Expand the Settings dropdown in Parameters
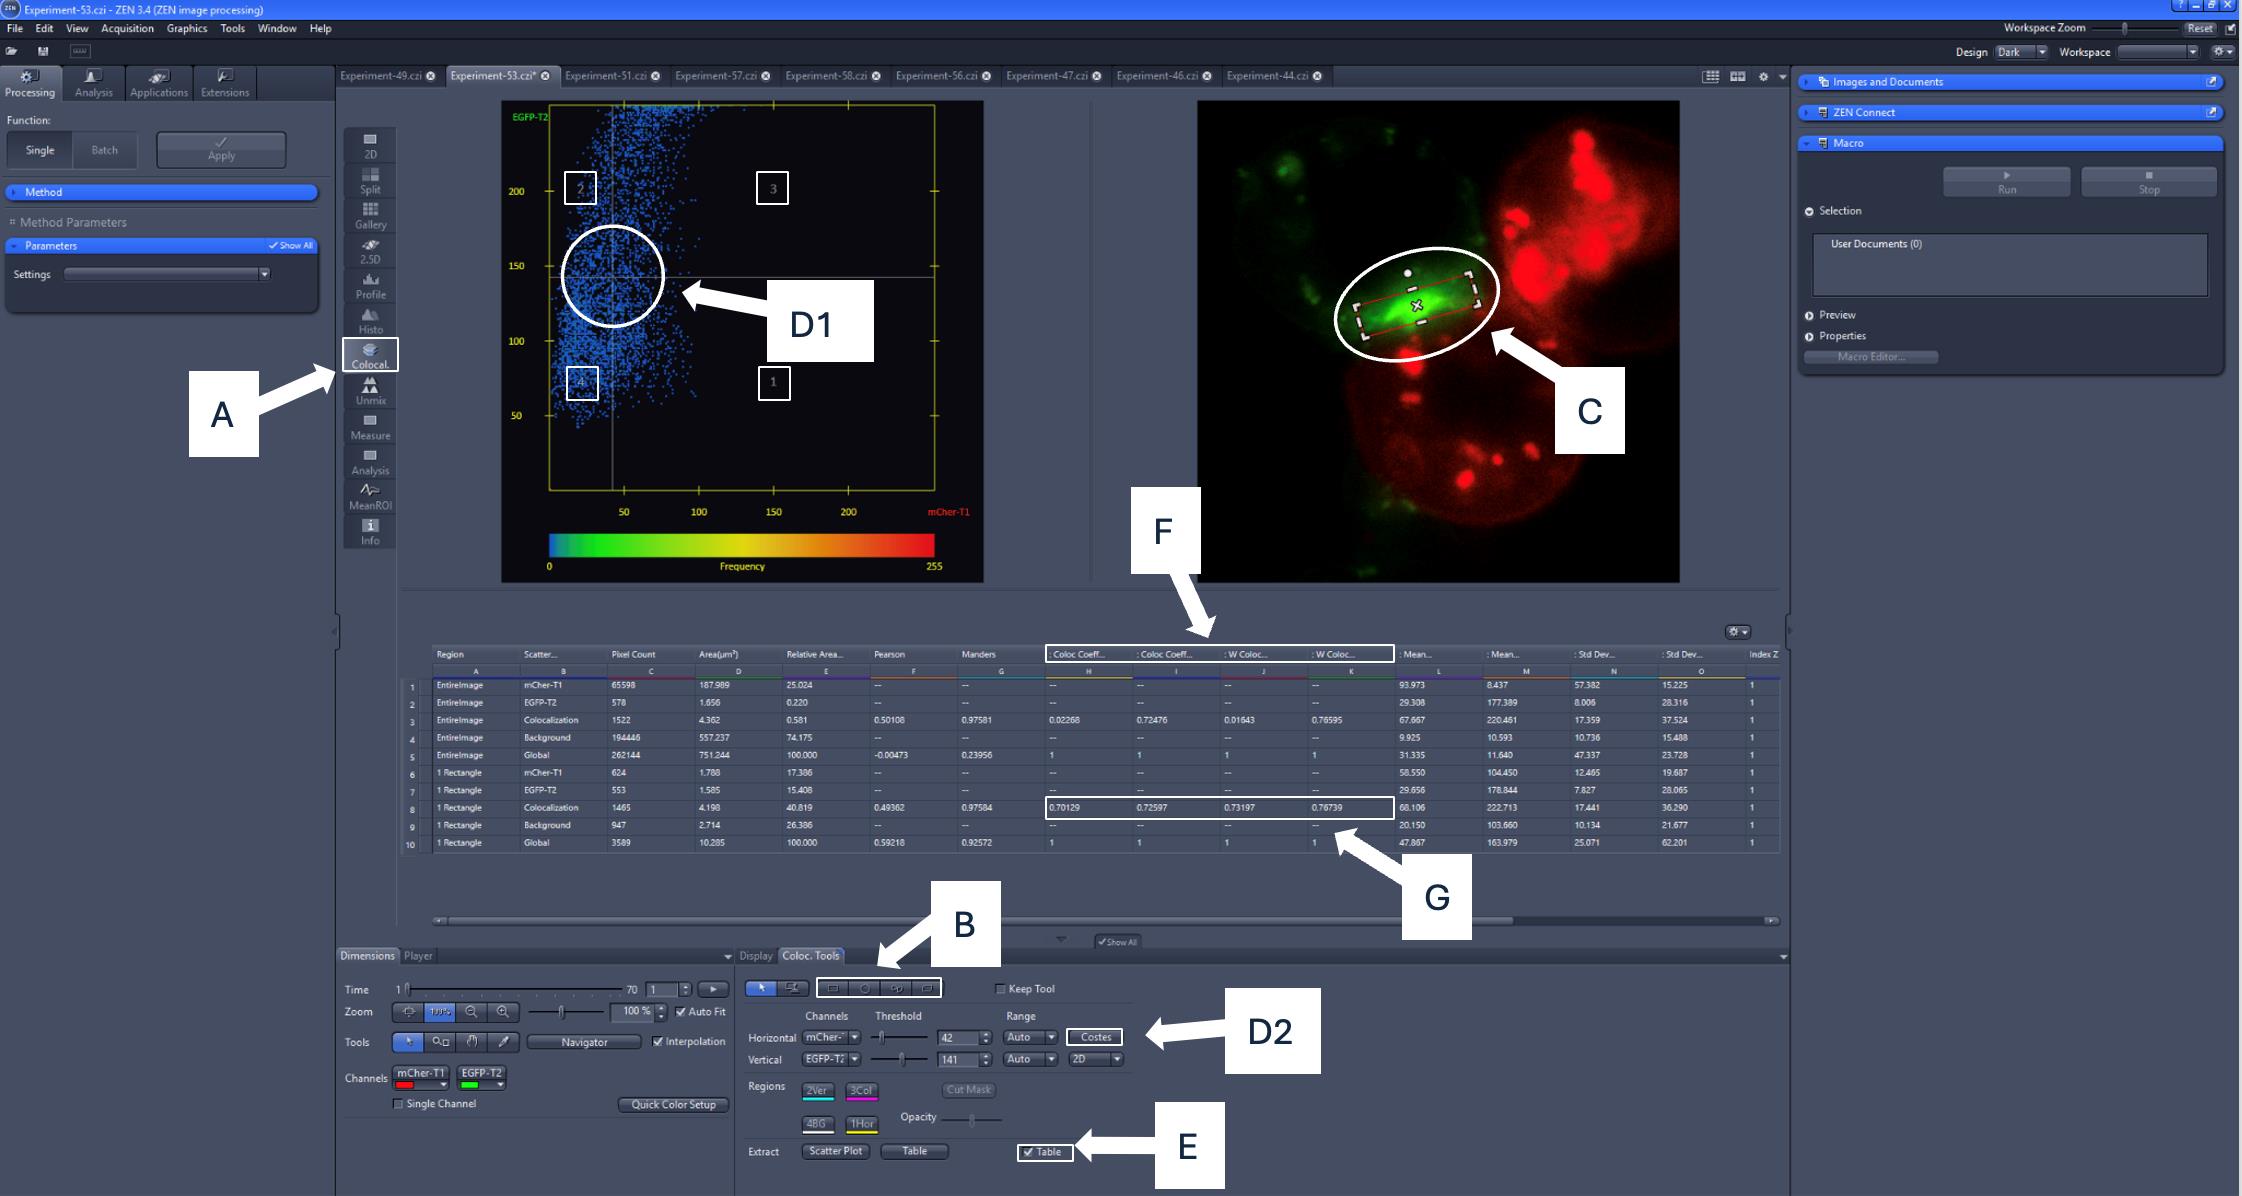This screenshot has width=2242, height=1196. (x=264, y=274)
